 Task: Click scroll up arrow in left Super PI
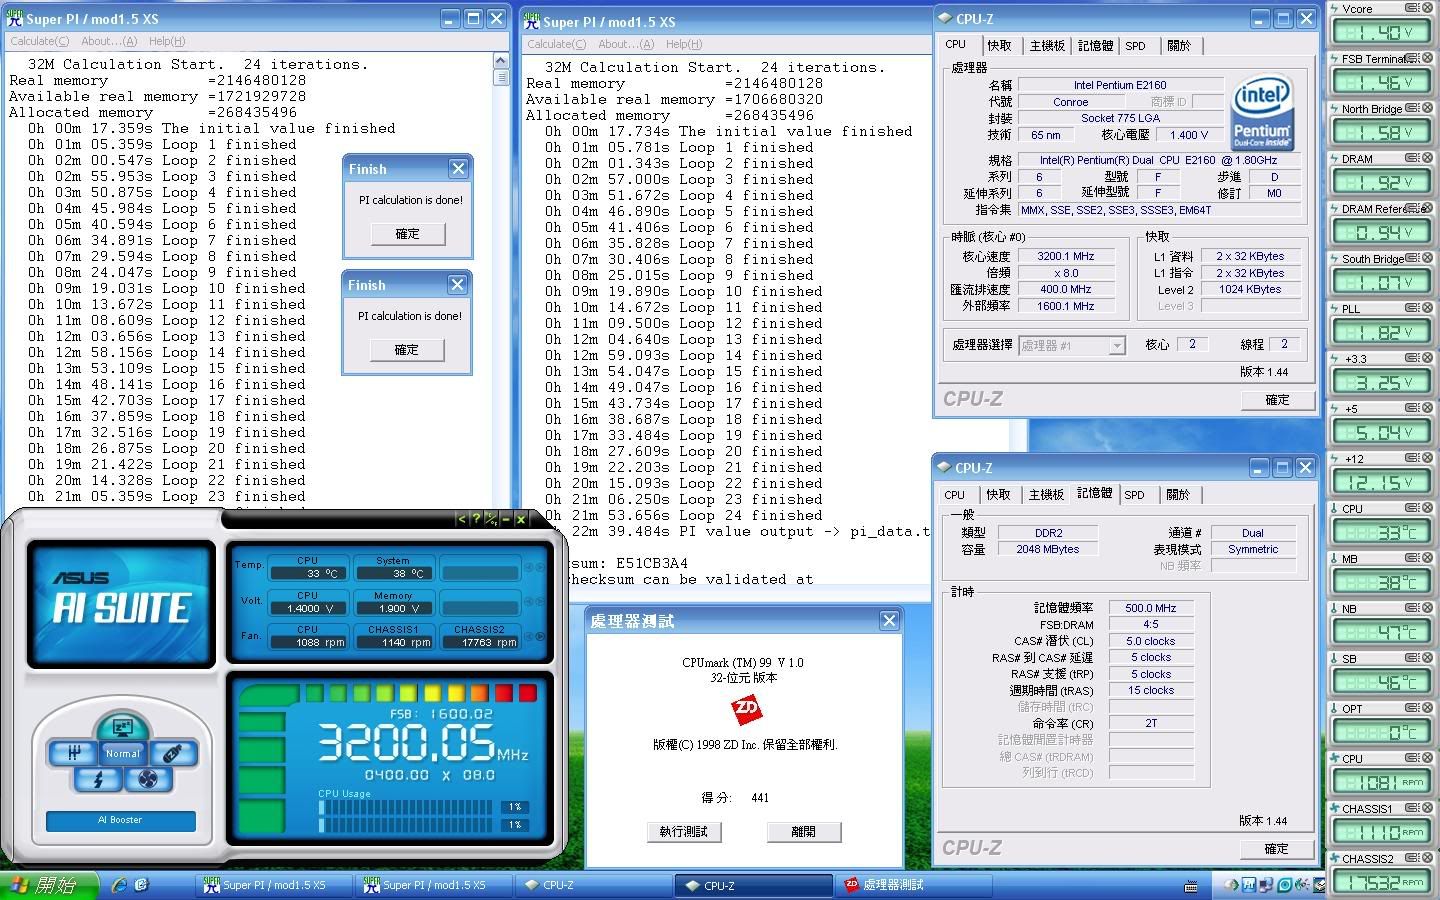pyautogui.click(x=501, y=62)
